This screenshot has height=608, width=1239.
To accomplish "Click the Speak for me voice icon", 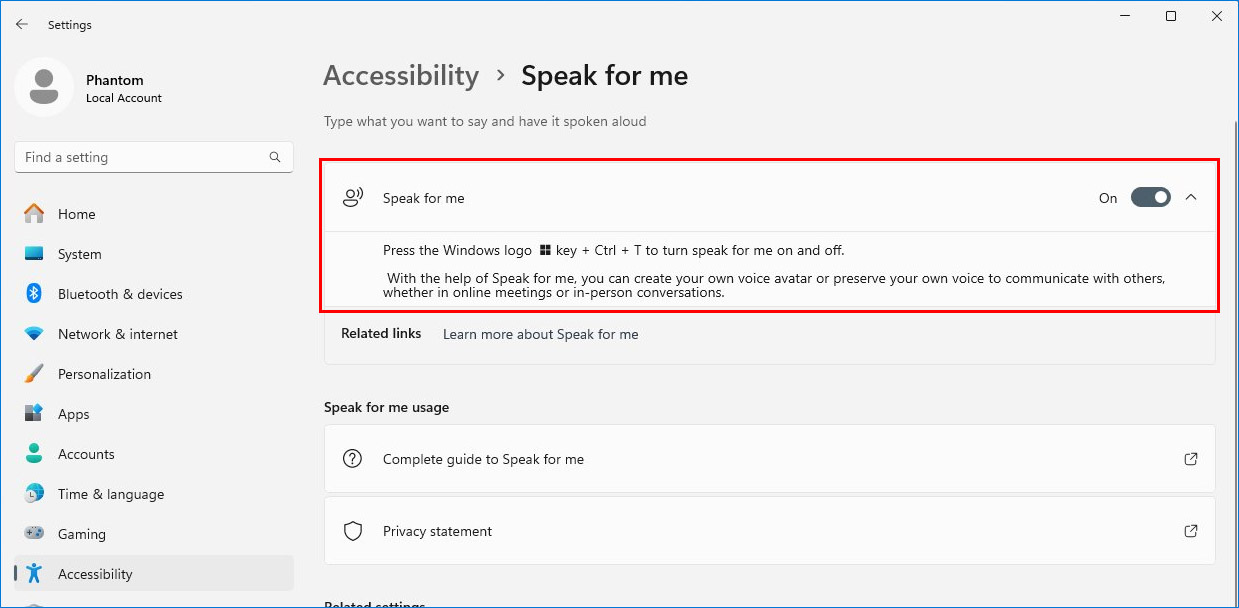I will [x=352, y=198].
